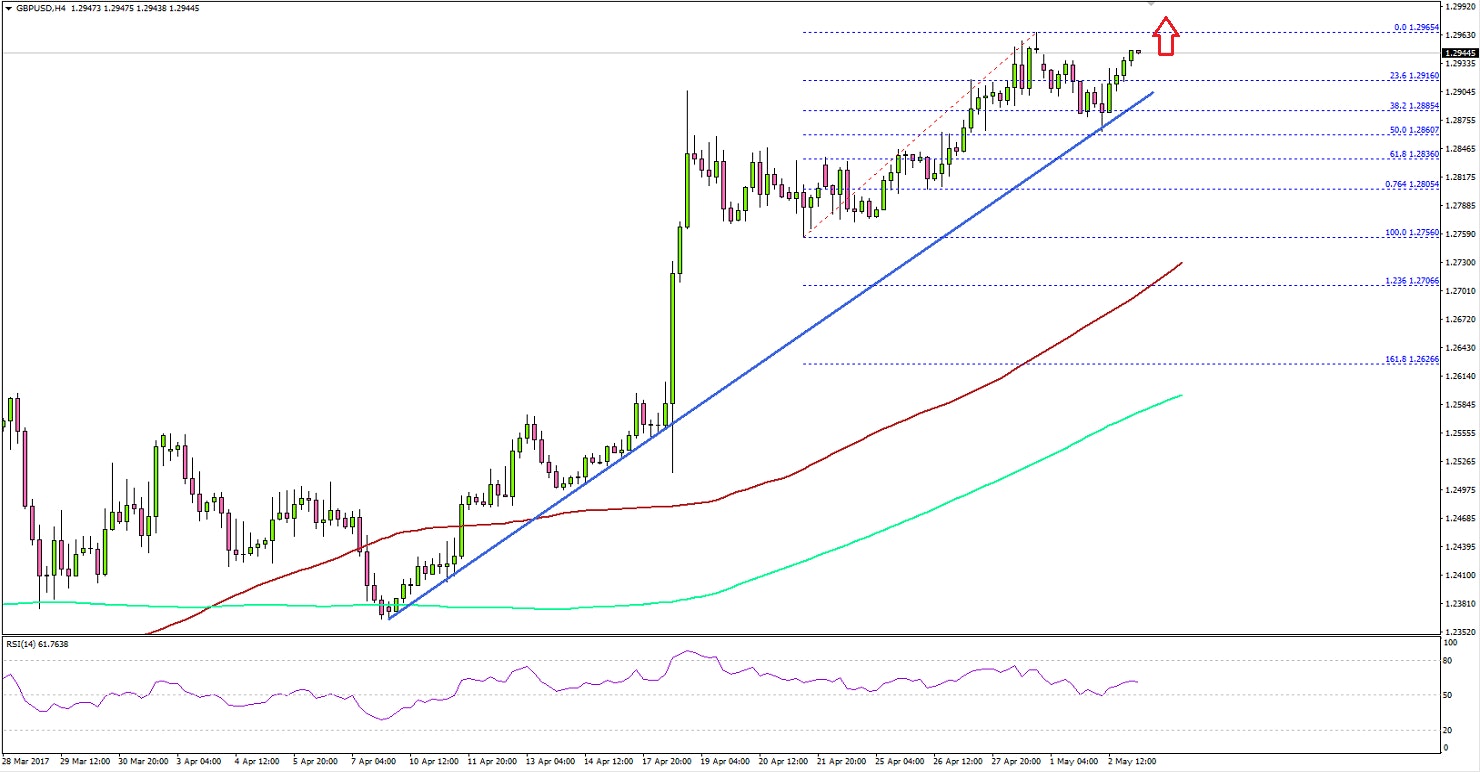Click the RSI(14) 61.7638 indicator label
Screen dimensions: 1480x772
point(37,644)
